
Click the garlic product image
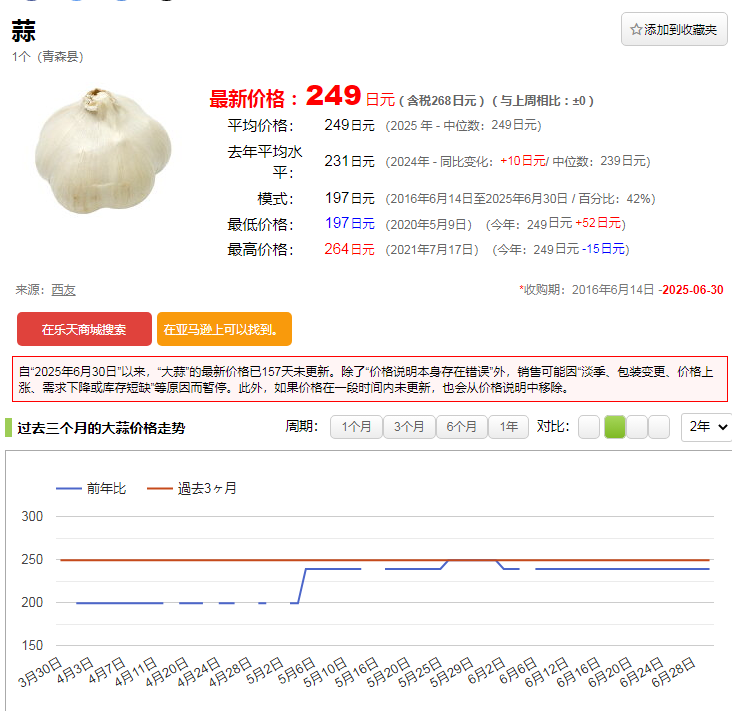(x=103, y=151)
